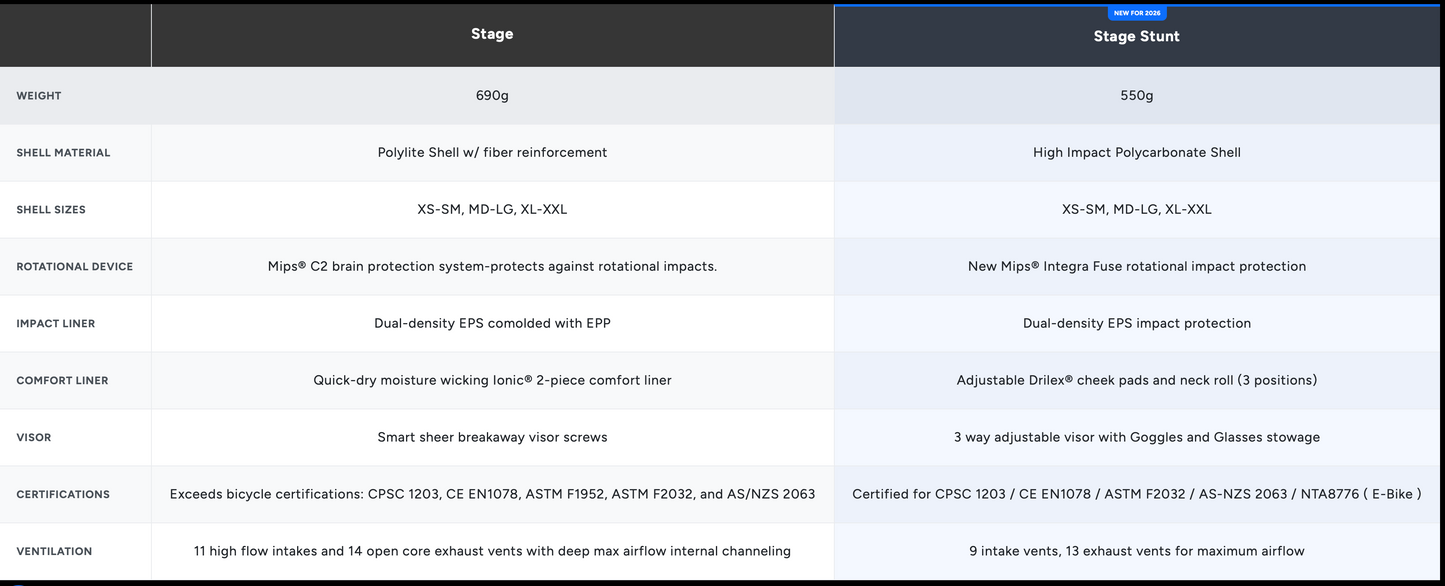Click the VENTILATION row label
The image size is (1445, 586).
click(54, 552)
